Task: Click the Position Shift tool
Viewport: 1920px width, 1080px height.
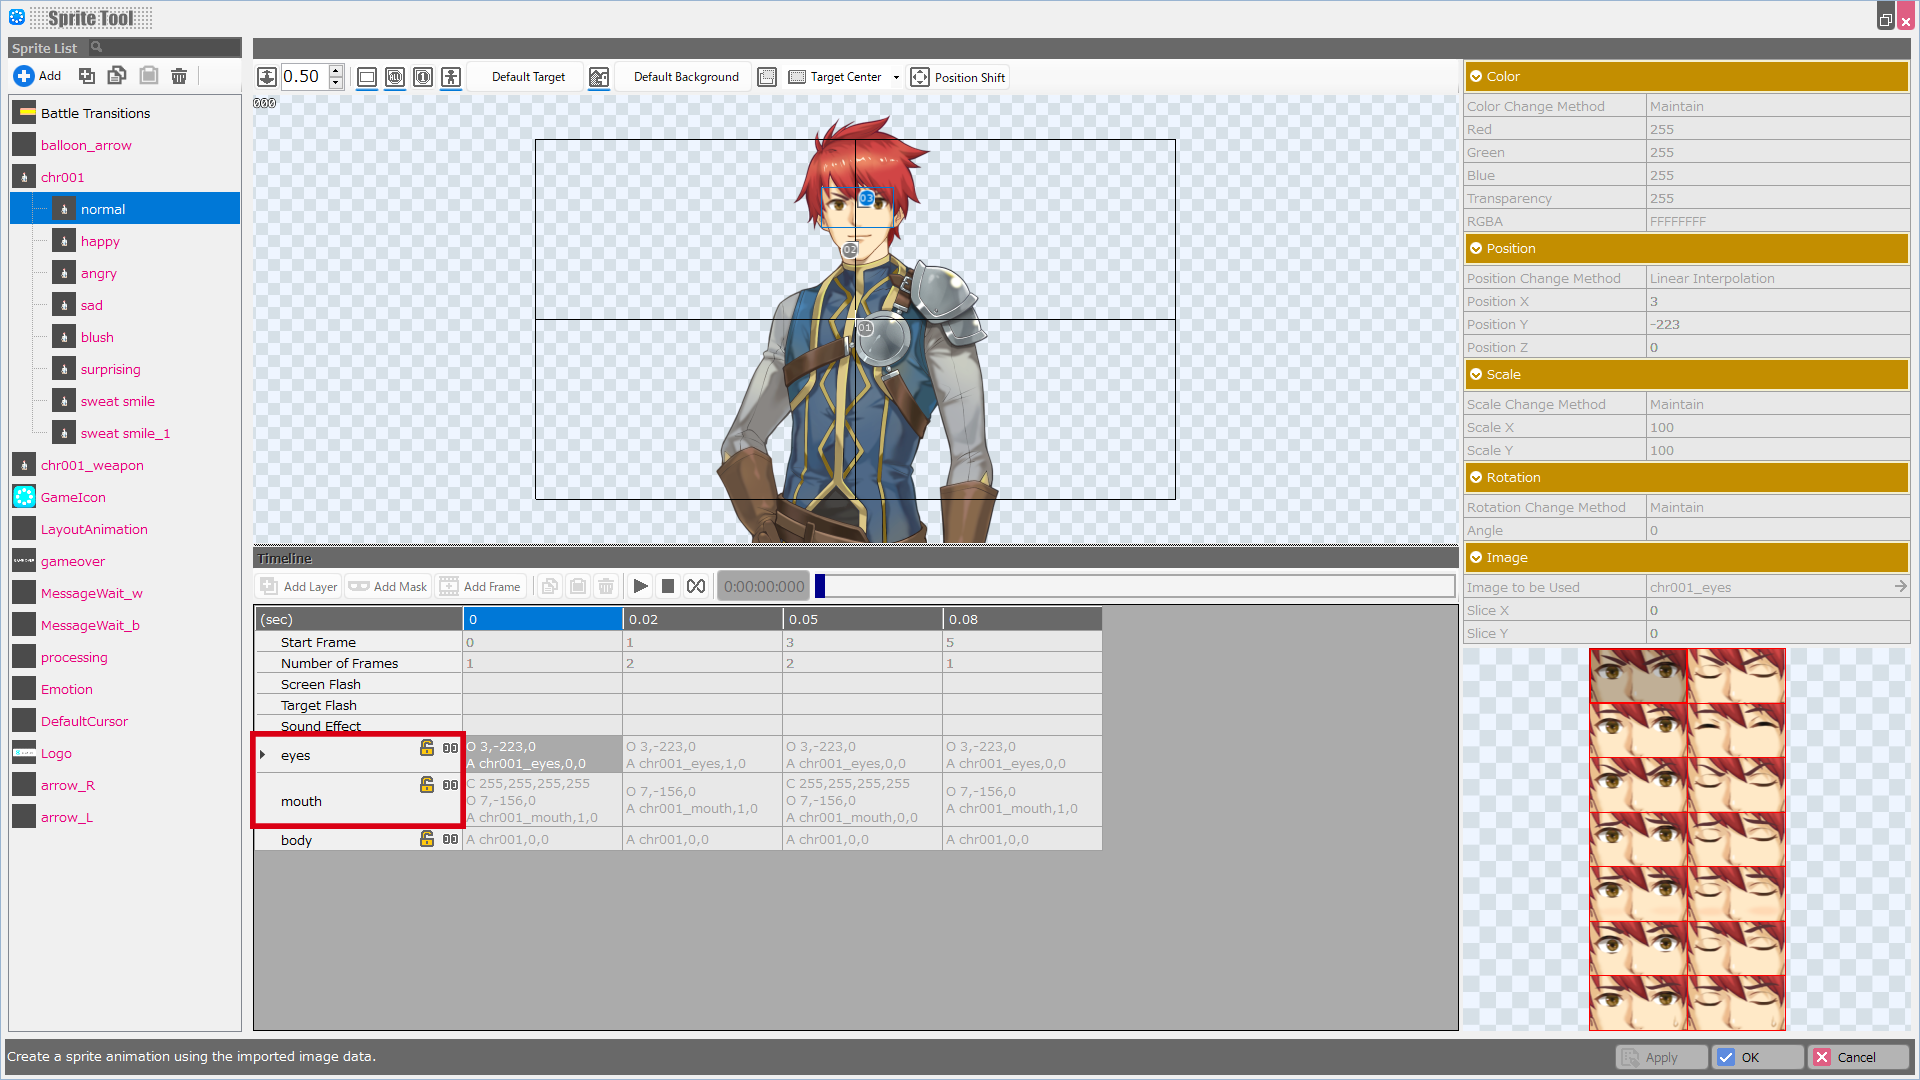Action: [x=958, y=77]
